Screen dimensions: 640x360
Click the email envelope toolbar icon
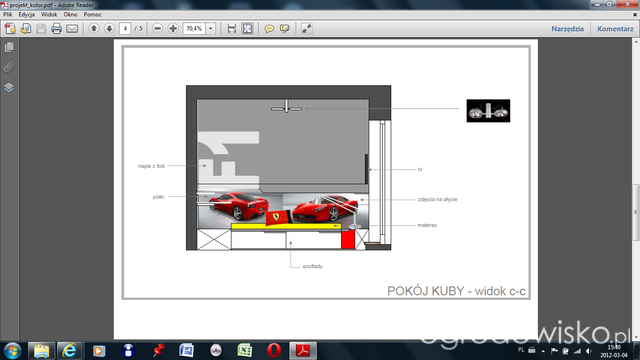click(x=72, y=29)
